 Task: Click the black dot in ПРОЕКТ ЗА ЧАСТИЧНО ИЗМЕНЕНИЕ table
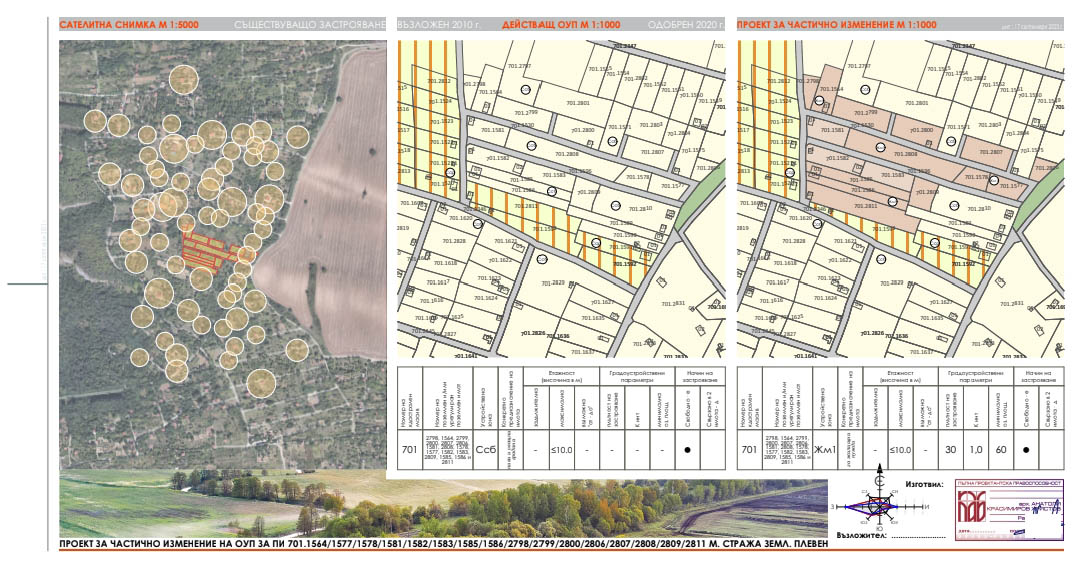click(x=1026, y=450)
